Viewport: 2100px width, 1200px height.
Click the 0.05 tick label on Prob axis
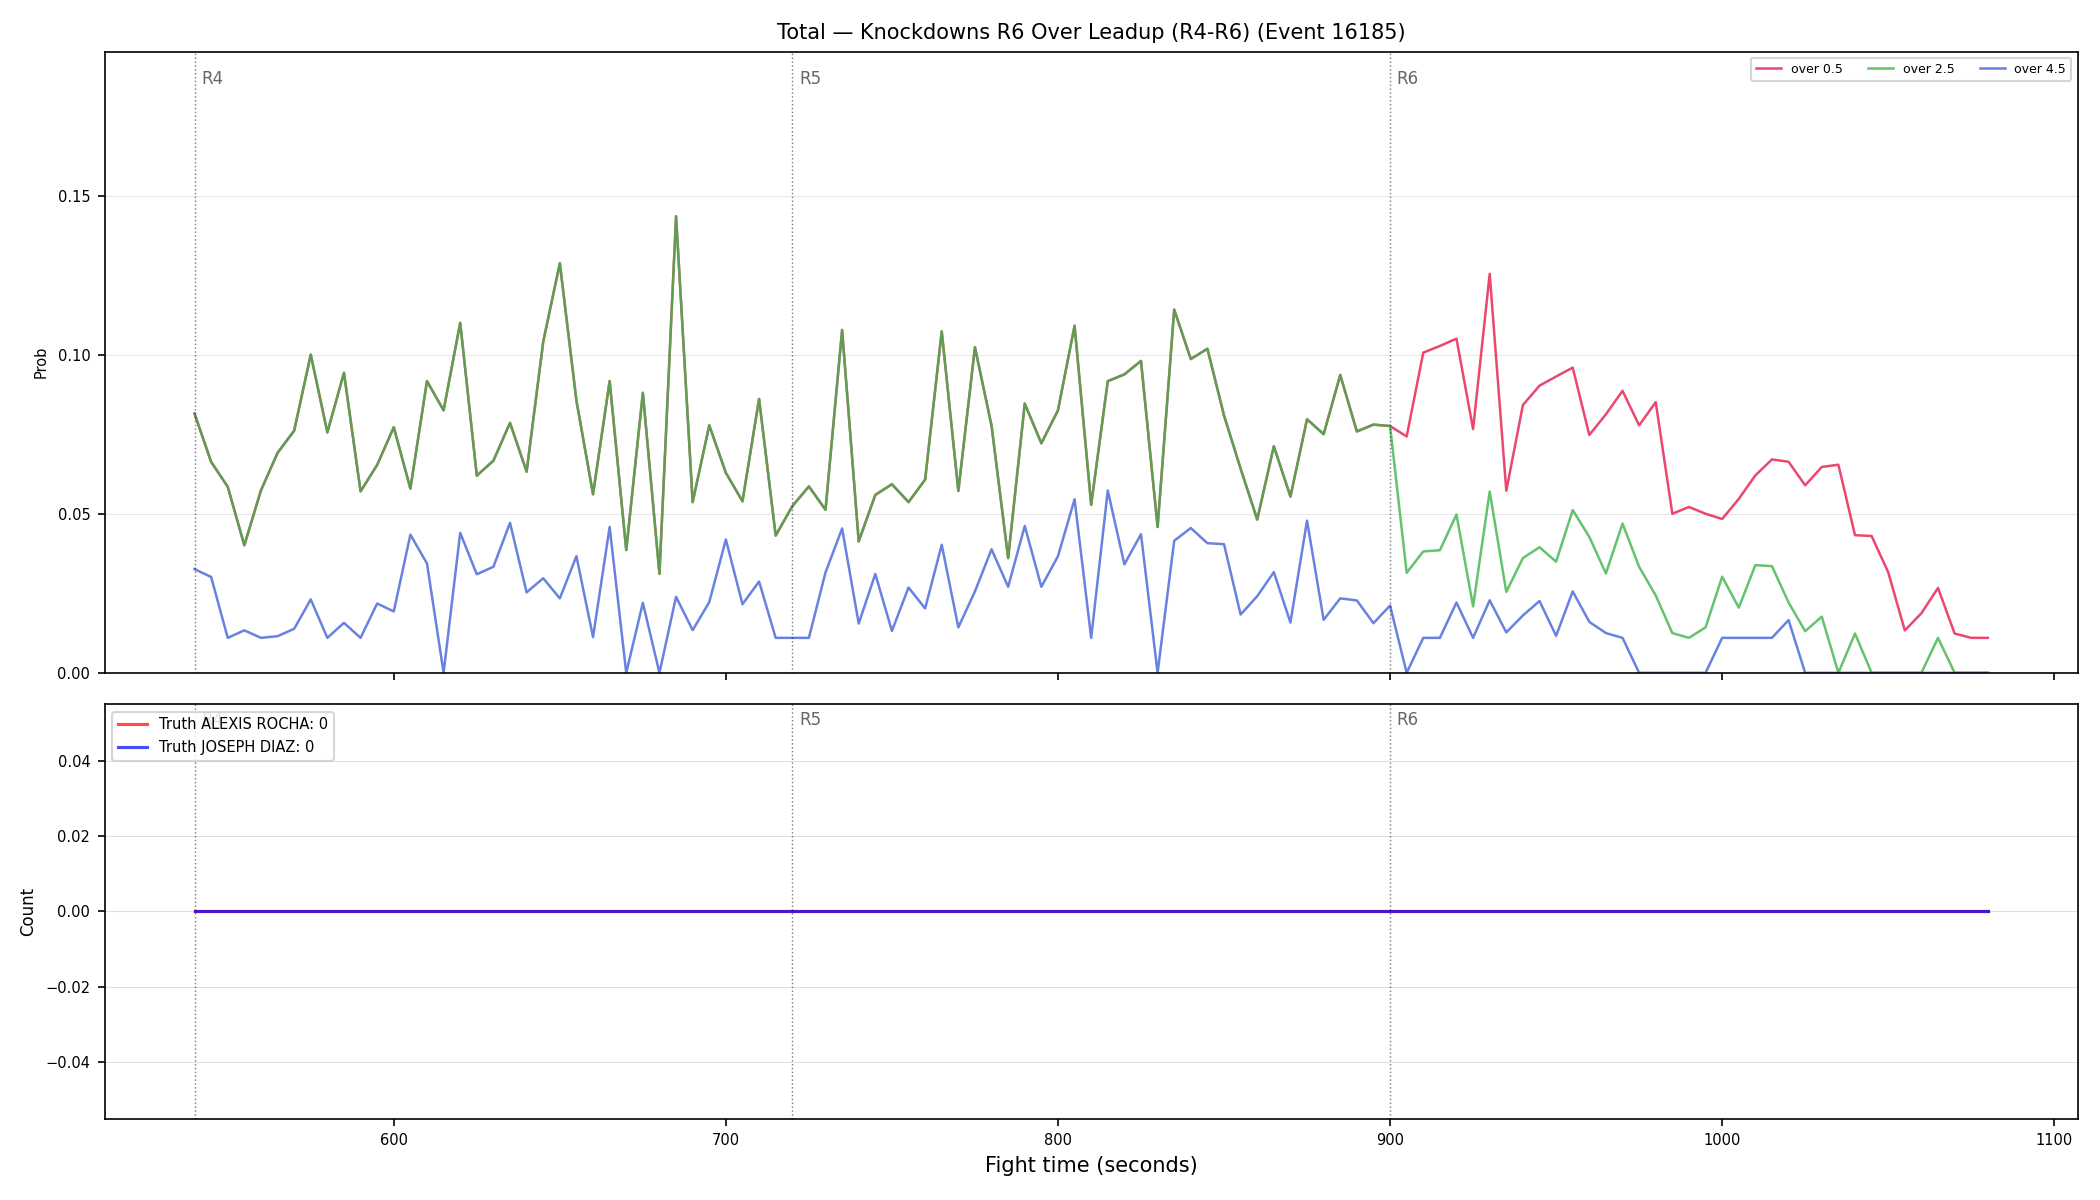(73, 515)
